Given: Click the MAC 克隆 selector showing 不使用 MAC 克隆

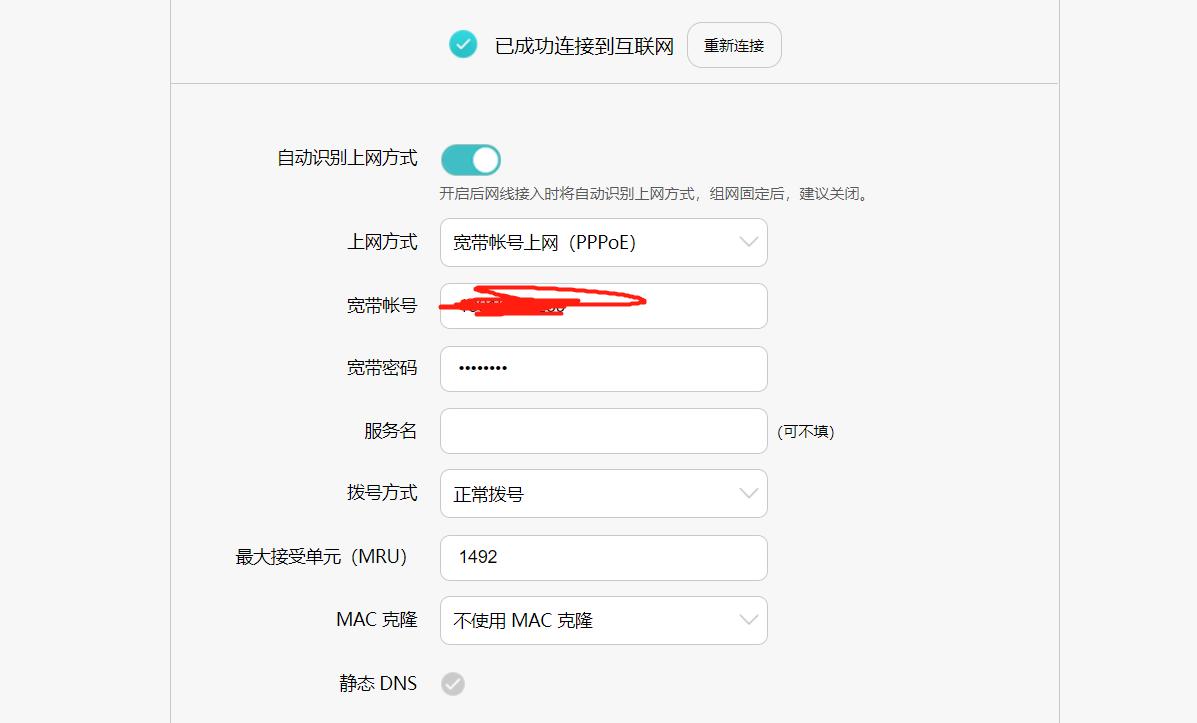Looking at the screenshot, I should (603, 620).
